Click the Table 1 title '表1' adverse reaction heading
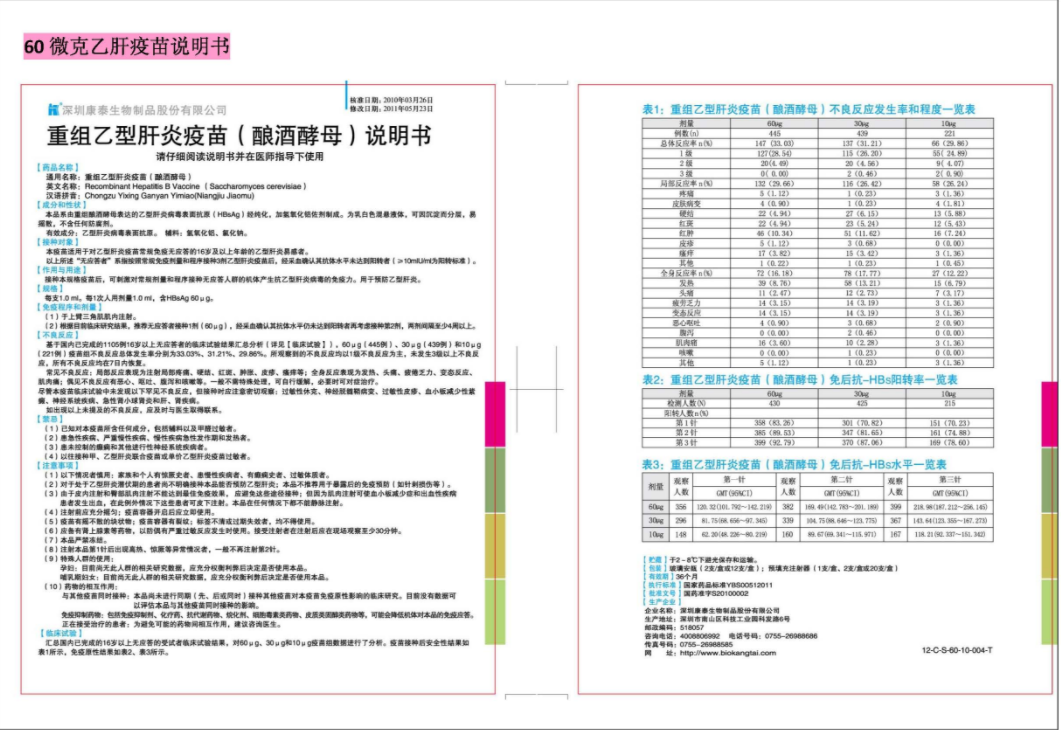Image resolution: width=1061 pixels, height=730 pixels. 809,109
